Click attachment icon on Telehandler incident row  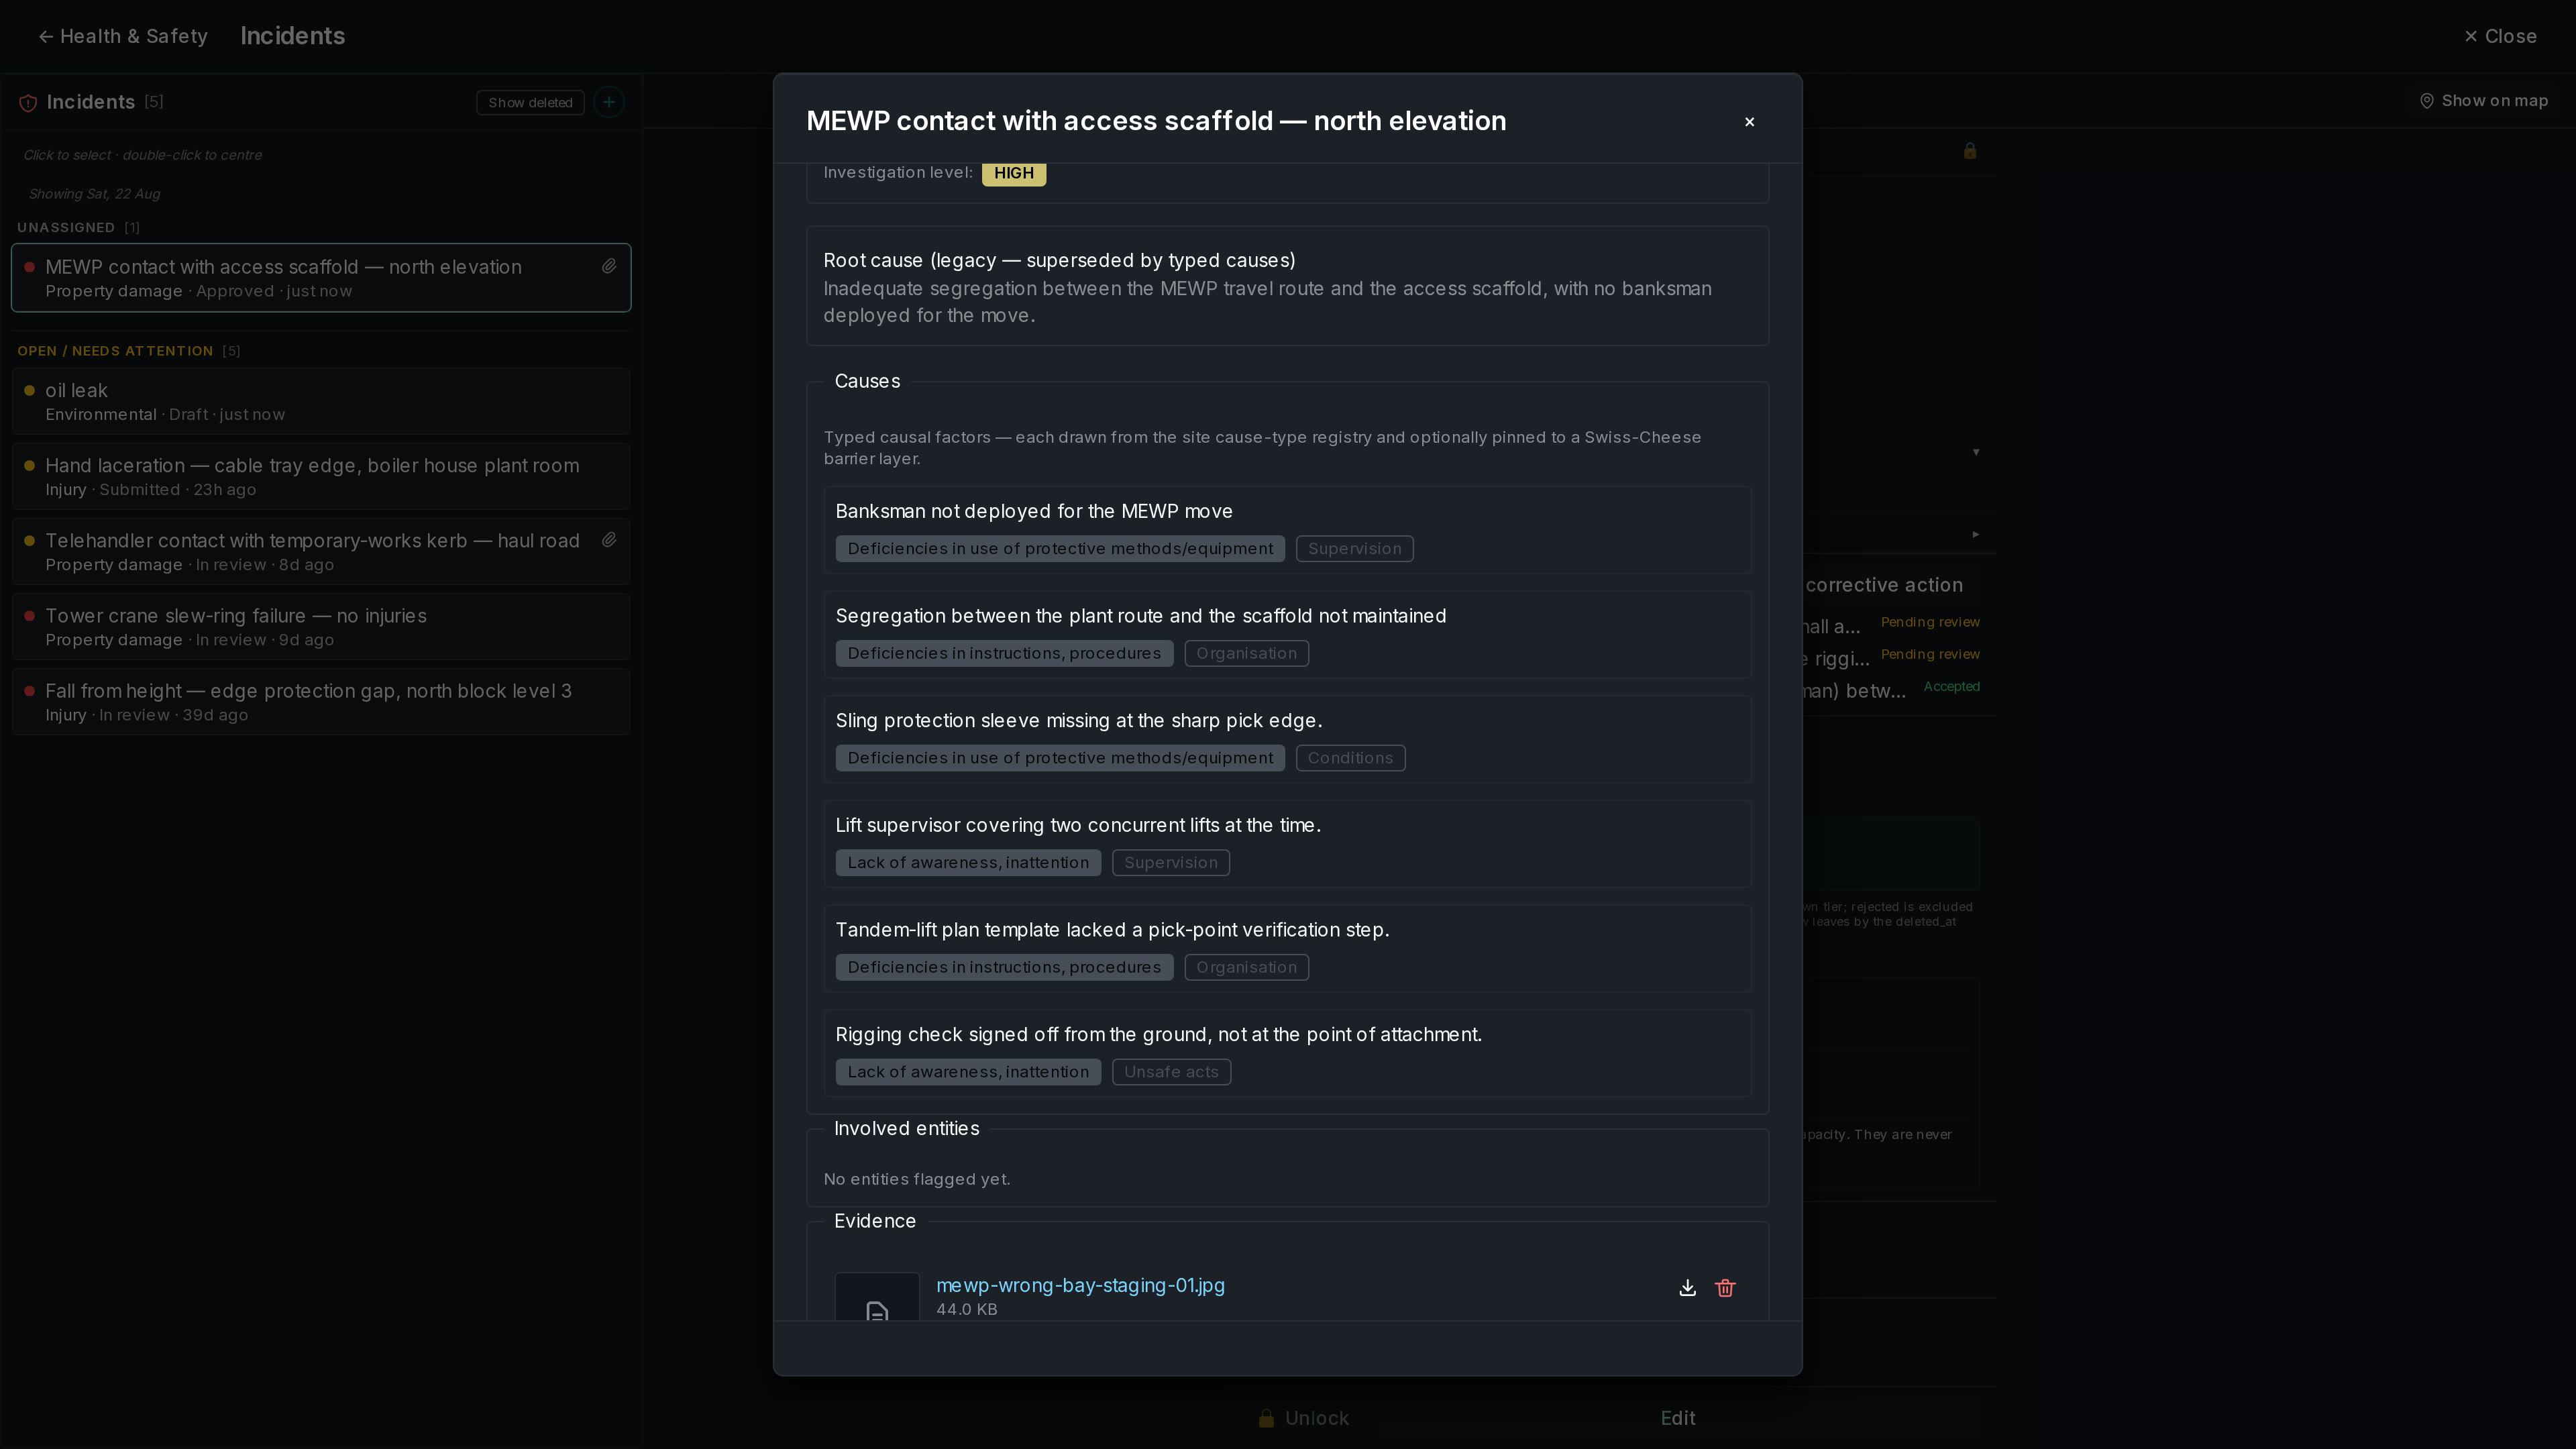[x=609, y=540]
